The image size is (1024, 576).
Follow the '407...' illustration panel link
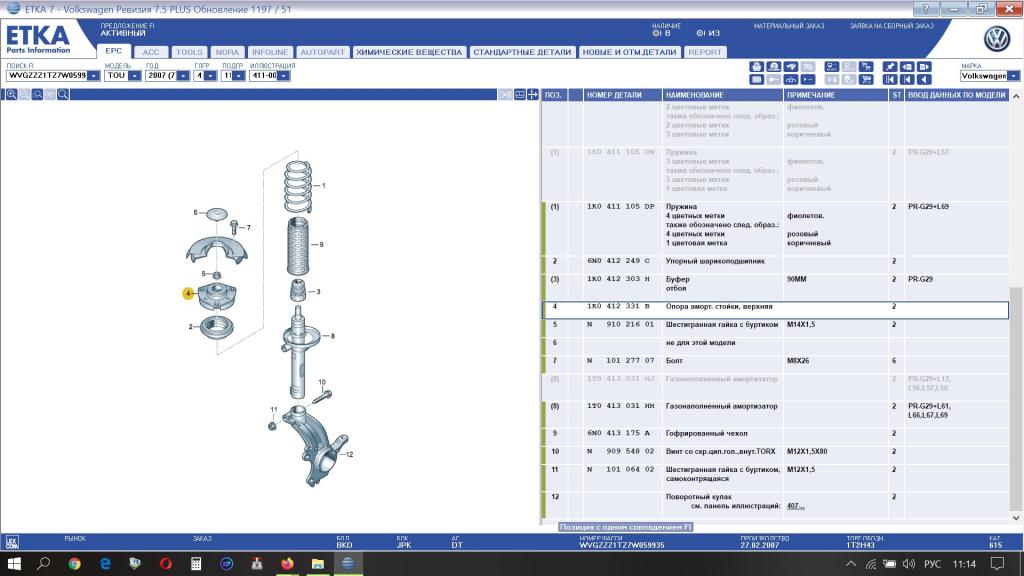(x=795, y=506)
